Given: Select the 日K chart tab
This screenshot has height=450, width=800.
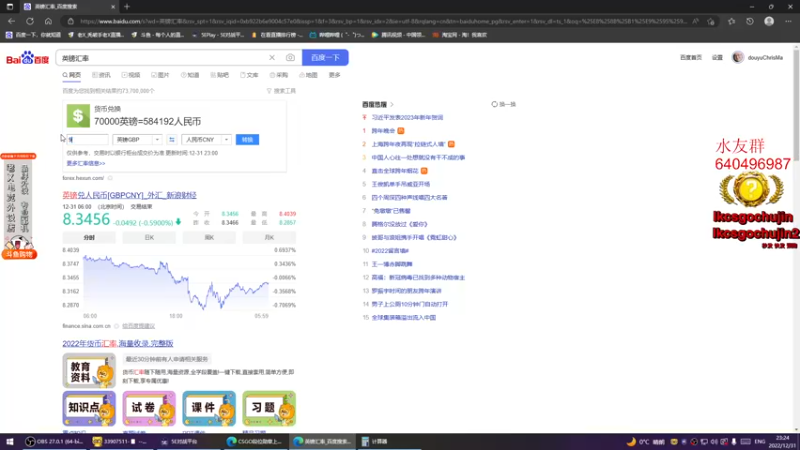Looking at the screenshot, I should tap(149, 237).
